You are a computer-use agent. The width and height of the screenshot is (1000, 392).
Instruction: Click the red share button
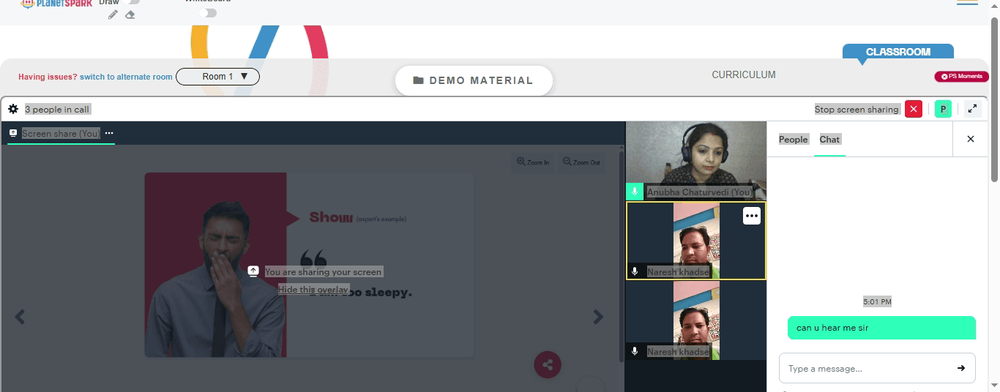coord(547,365)
